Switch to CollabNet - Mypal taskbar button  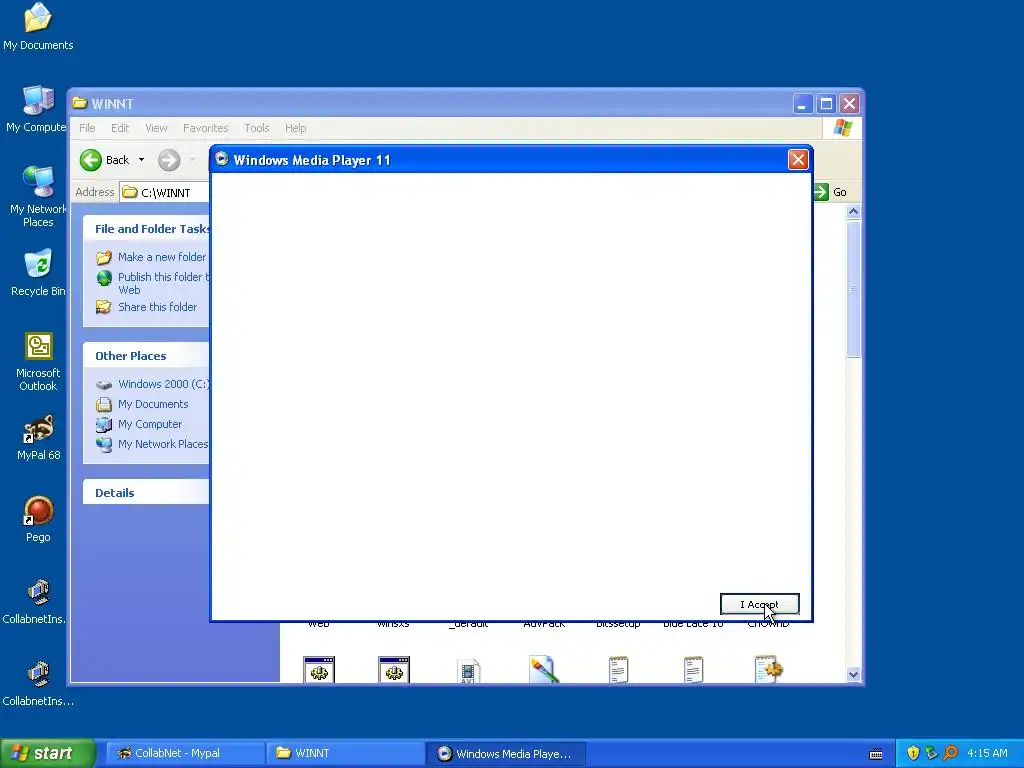185,753
